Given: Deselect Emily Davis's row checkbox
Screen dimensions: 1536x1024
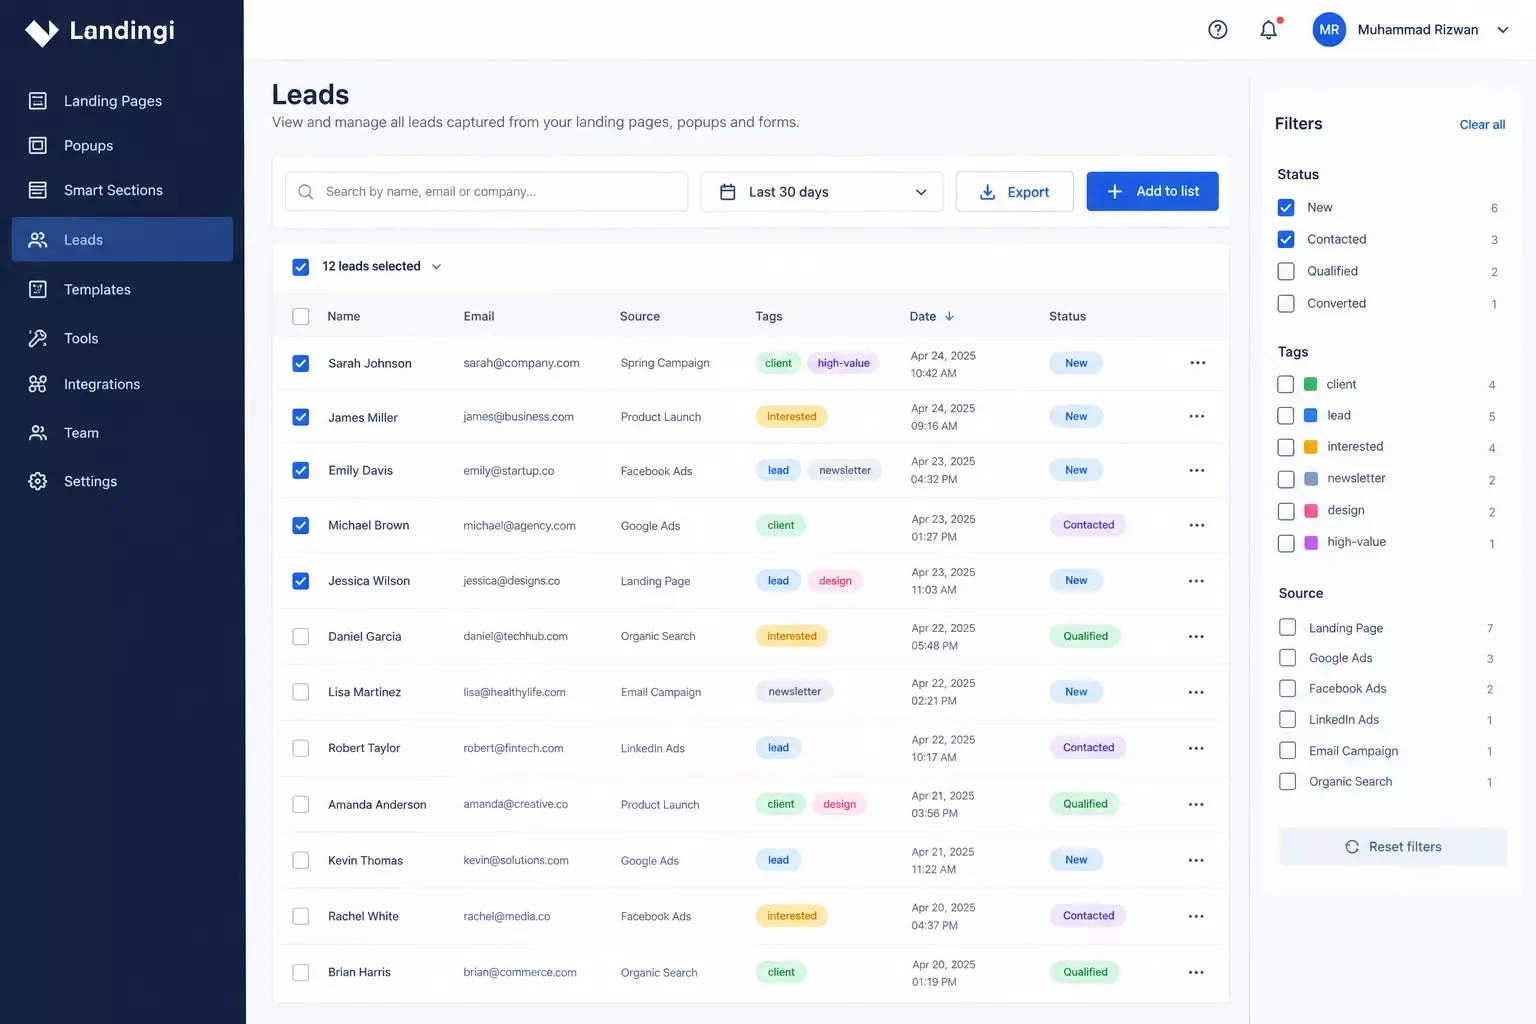Looking at the screenshot, I should [x=300, y=470].
